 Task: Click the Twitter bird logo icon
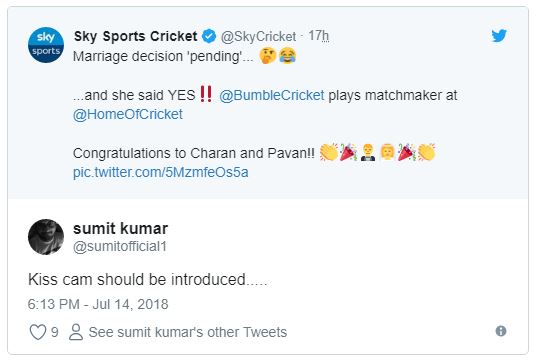[x=499, y=35]
